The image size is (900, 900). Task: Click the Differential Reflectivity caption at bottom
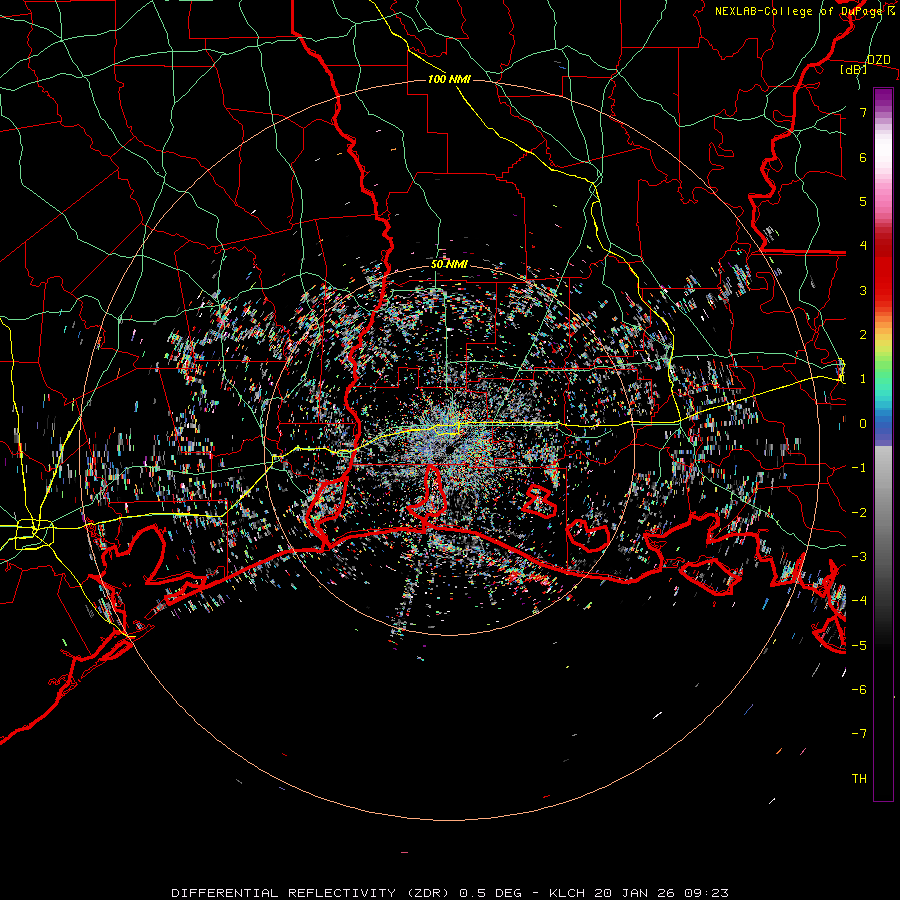[x=450, y=893]
